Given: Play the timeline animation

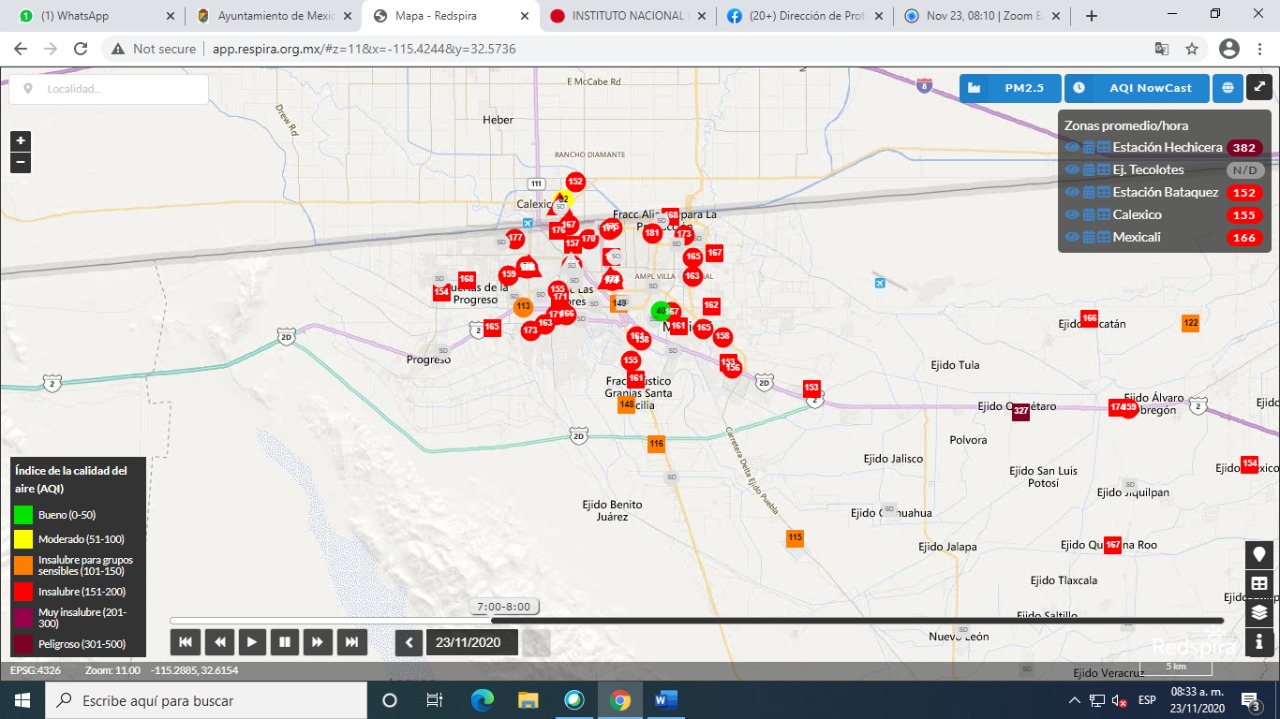Looking at the screenshot, I should pos(252,642).
